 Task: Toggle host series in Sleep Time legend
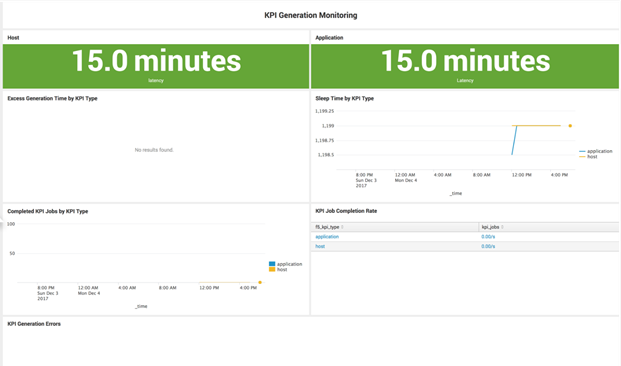click(588, 157)
